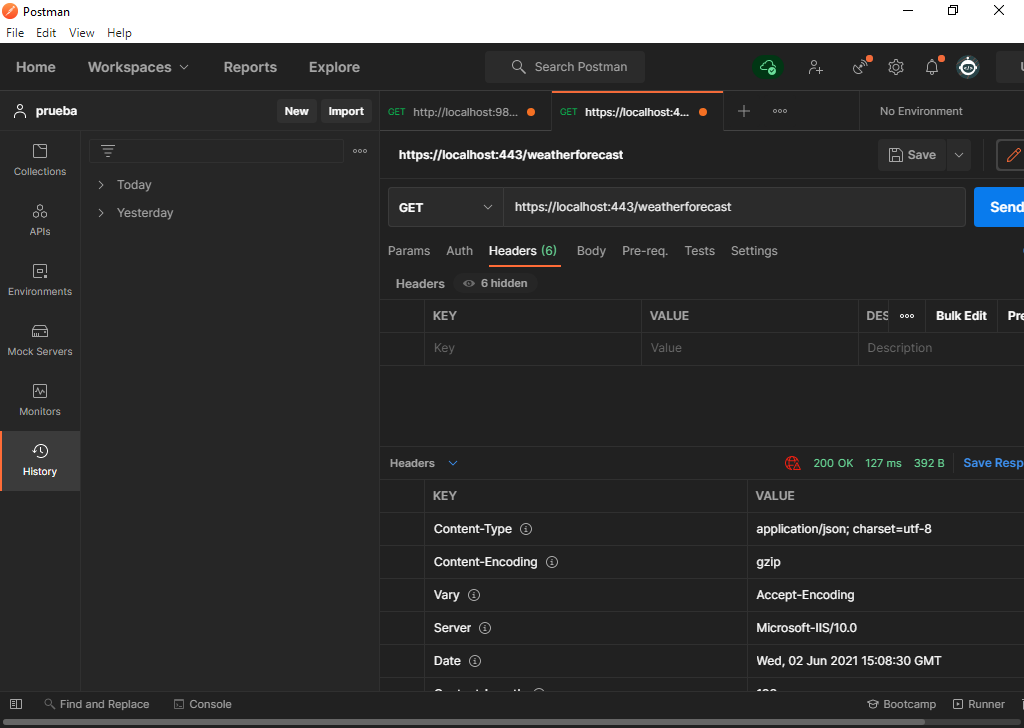The width and height of the screenshot is (1024, 728).
Task: Open tab options ellipsis menu
Action: click(x=780, y=111)
